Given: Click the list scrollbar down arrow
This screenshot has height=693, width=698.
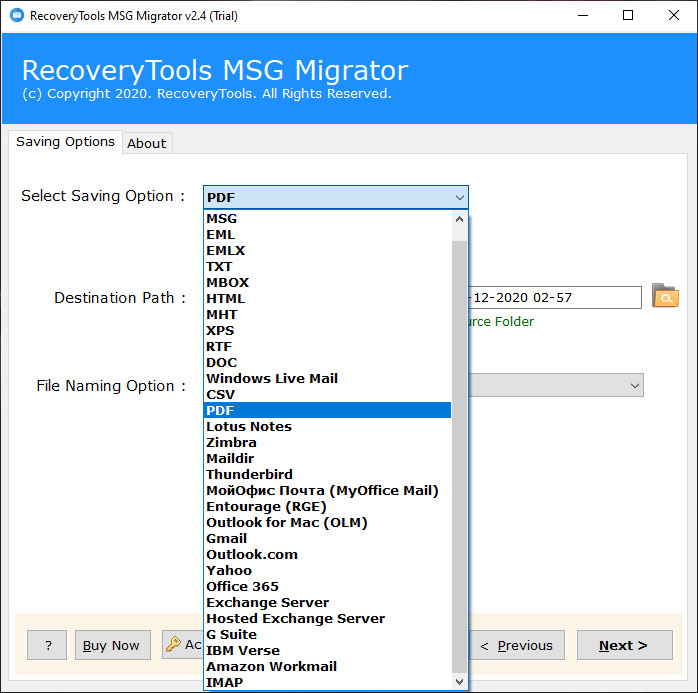Looking at the screenshot, I should 459,681.
